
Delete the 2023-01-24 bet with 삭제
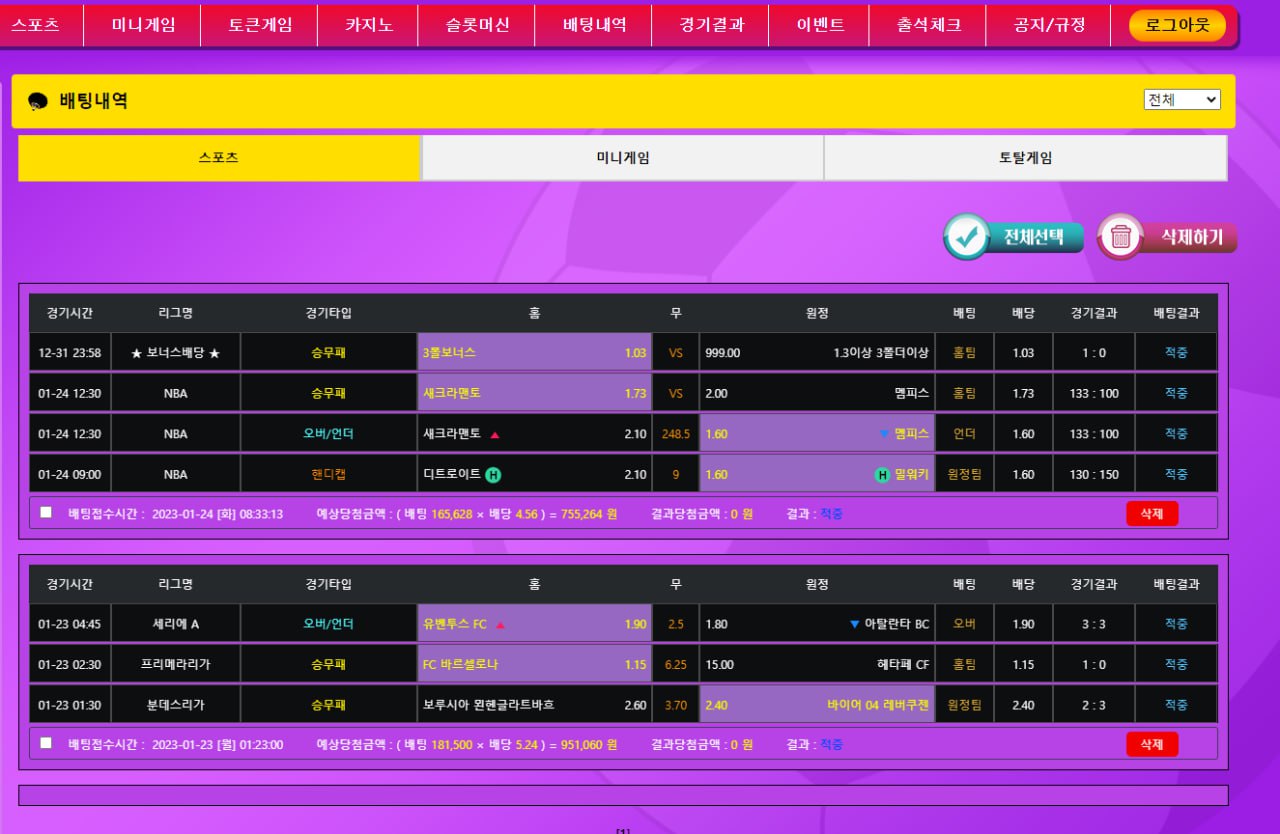[1151, 514]
